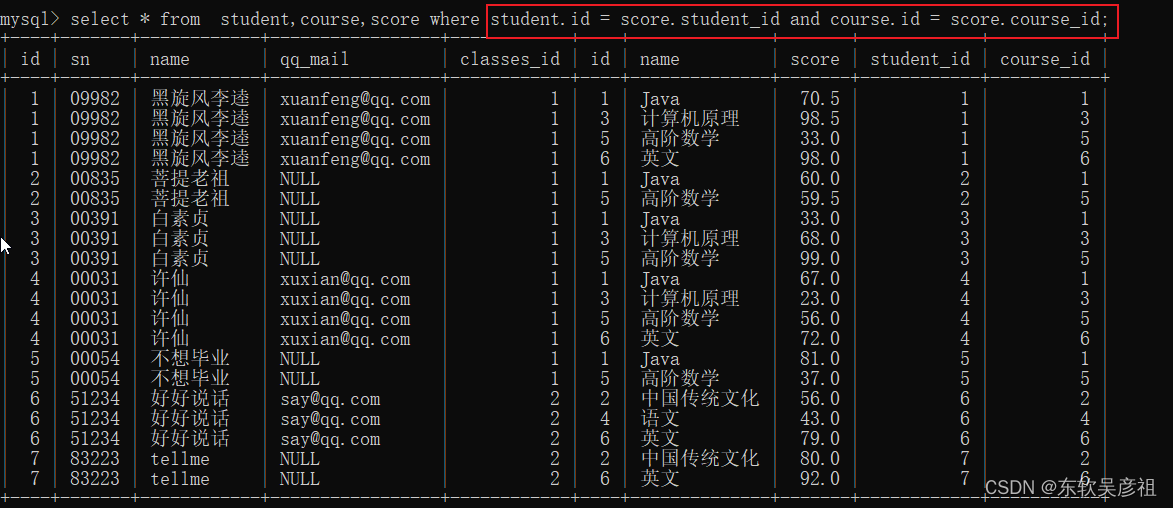
Task: Click '黑旋风李逵' in the row scoring 70.5
Action: [200, 99]
